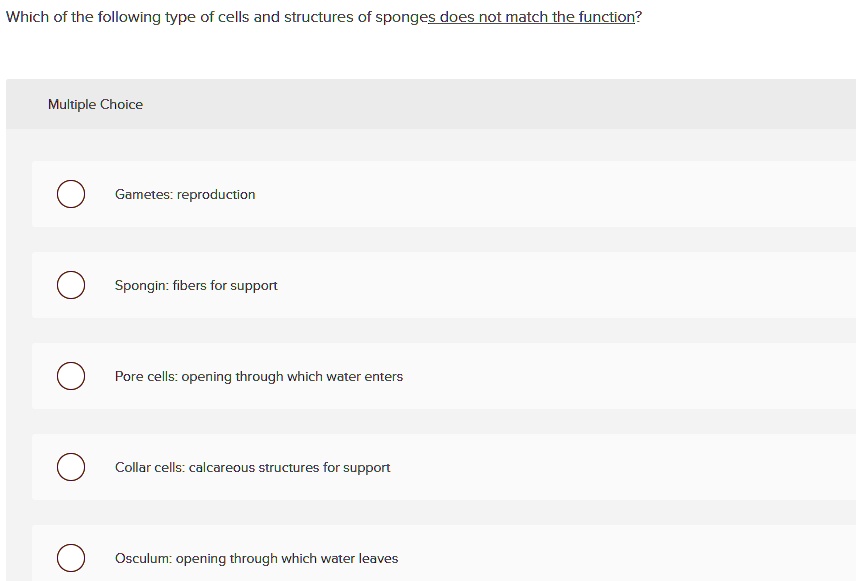Select the Gametes: reproduction radio button
The height and width of the screenshot is (581, 856).
pyautogui.click(x=70, y=194)
